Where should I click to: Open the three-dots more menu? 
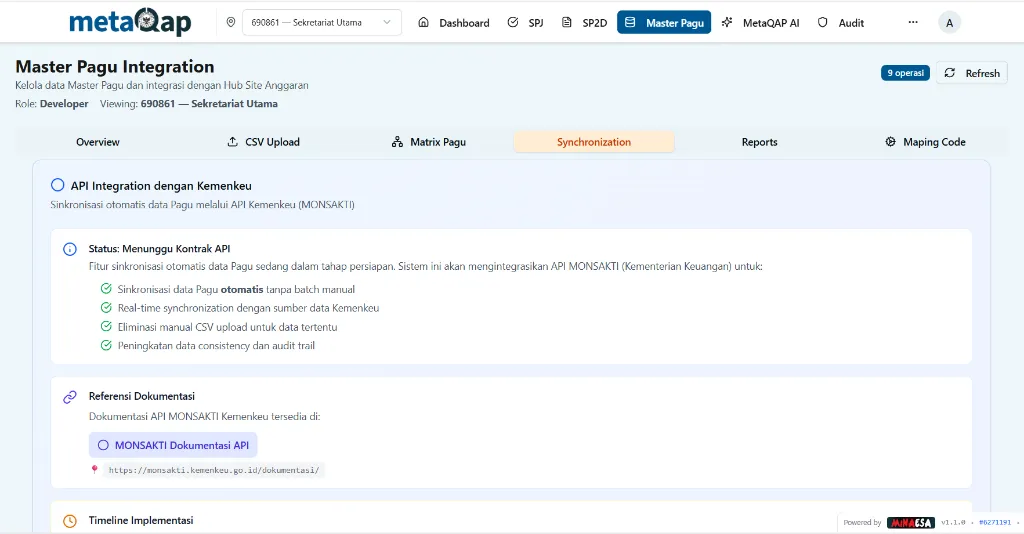coord(913,22)
